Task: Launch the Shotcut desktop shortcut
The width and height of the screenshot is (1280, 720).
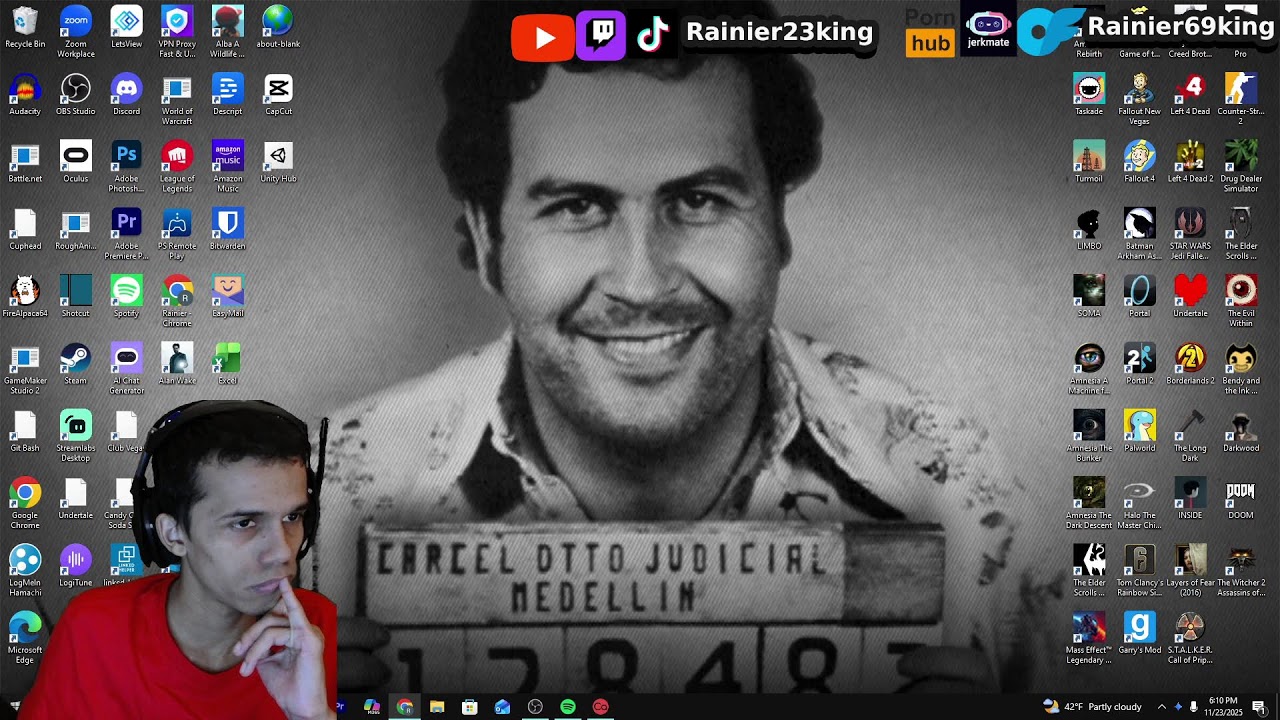Action: [x=76, y=296]
